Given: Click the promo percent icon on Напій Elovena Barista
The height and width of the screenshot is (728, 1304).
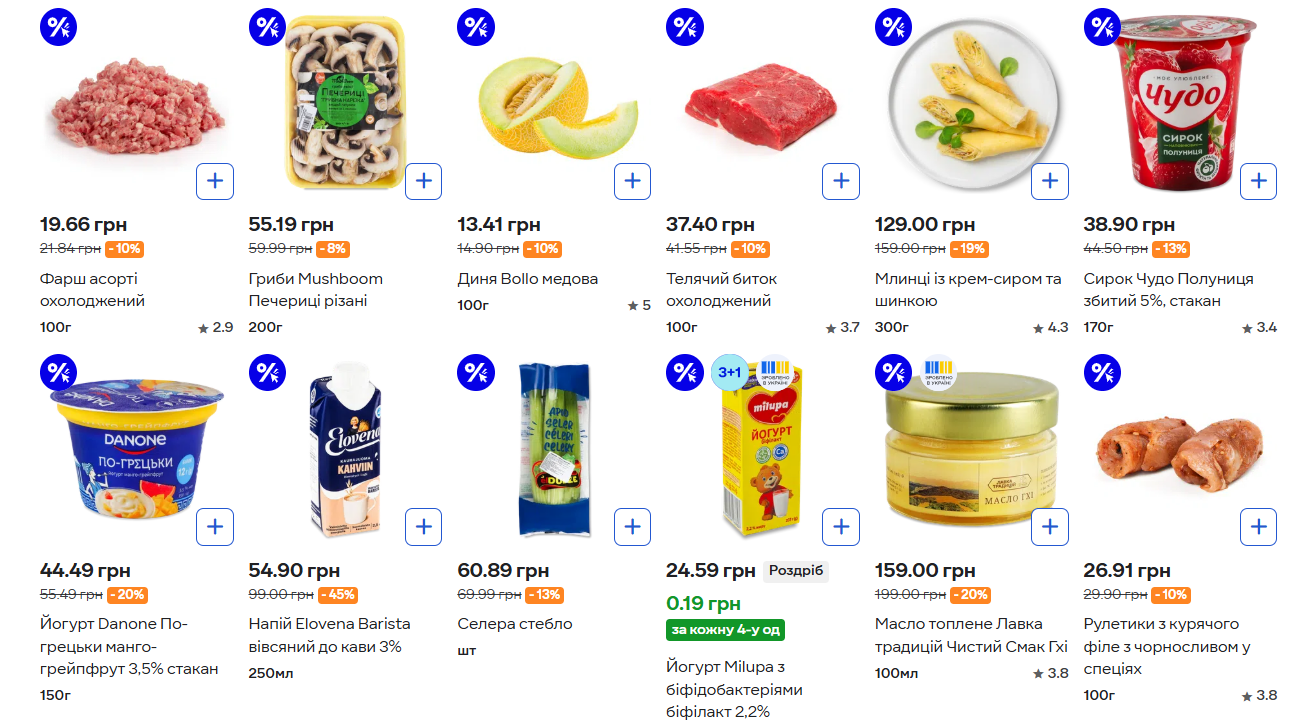Looking at the screenshot, I should (x=267, y=372).
